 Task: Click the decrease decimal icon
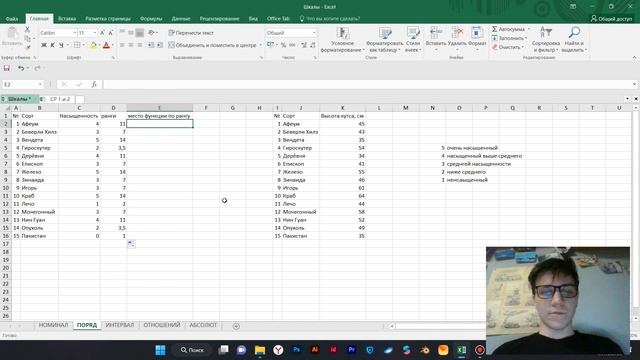pyautogui.click(x=313, y=45)
